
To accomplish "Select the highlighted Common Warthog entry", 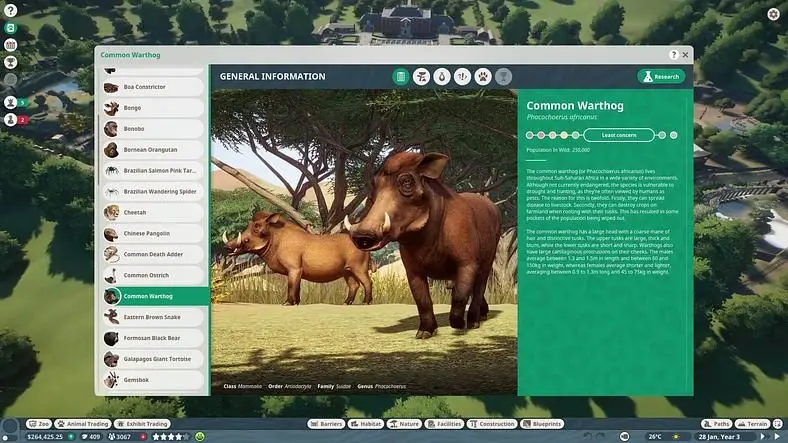I will [x=155, y=296].
